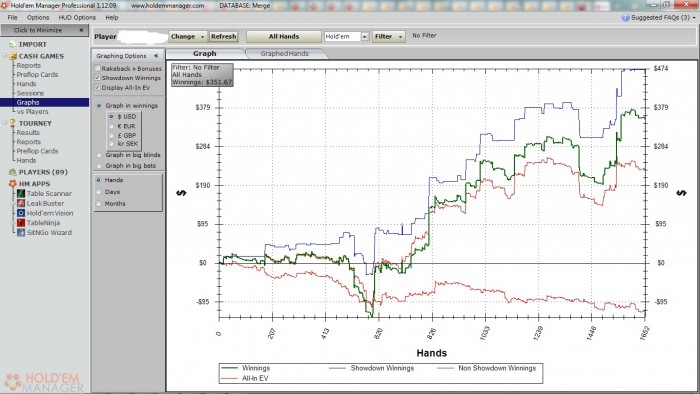The width and height of the screenshot is (700, 394).
Task: Select £ GBP currency radio
Action: (111, 135)
